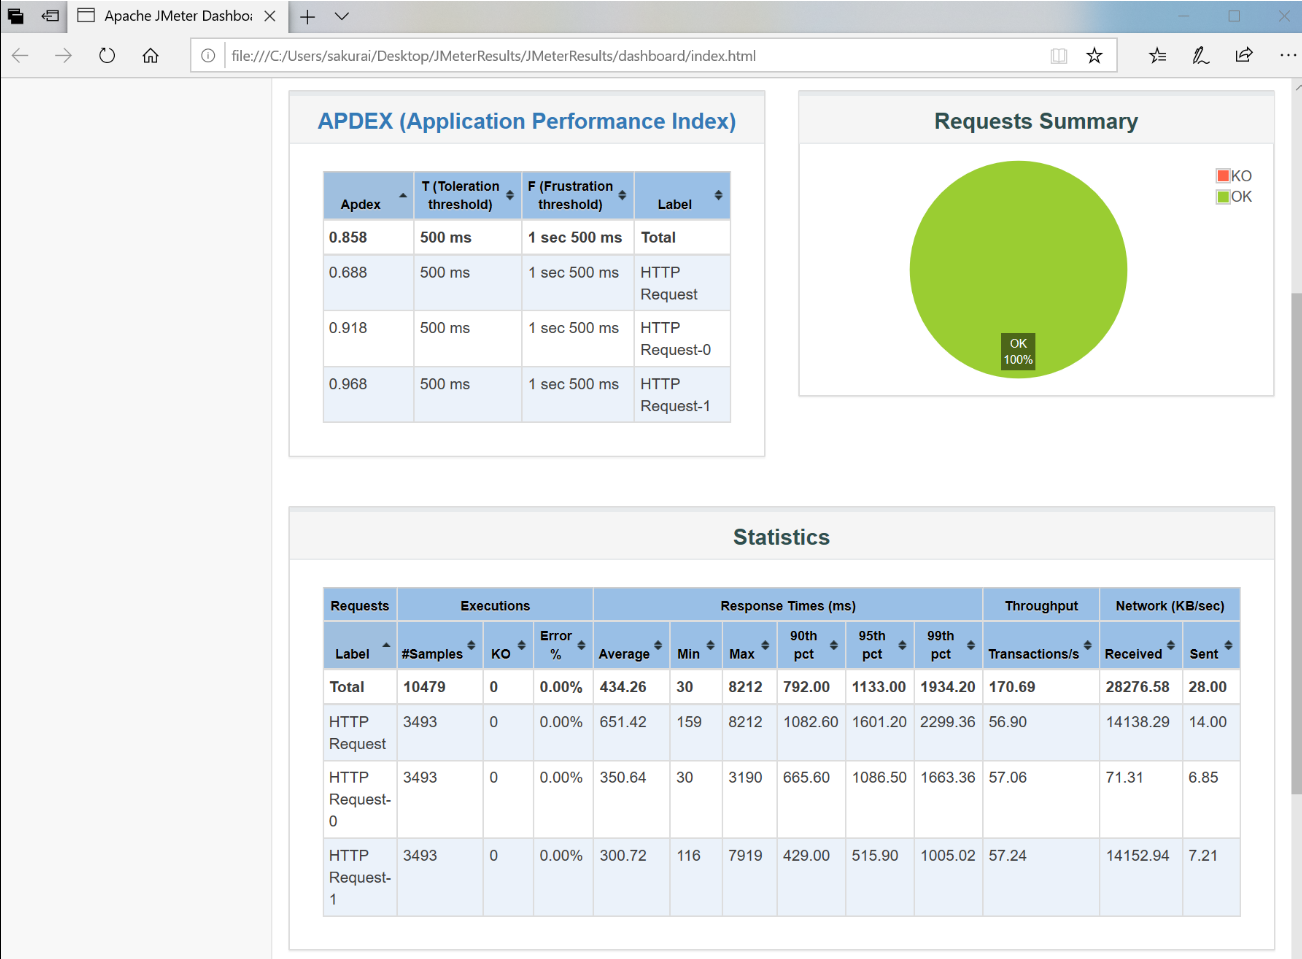
Task: Click the Add to favorites star
Action: pyautogui.click(x=1094, y=56)
